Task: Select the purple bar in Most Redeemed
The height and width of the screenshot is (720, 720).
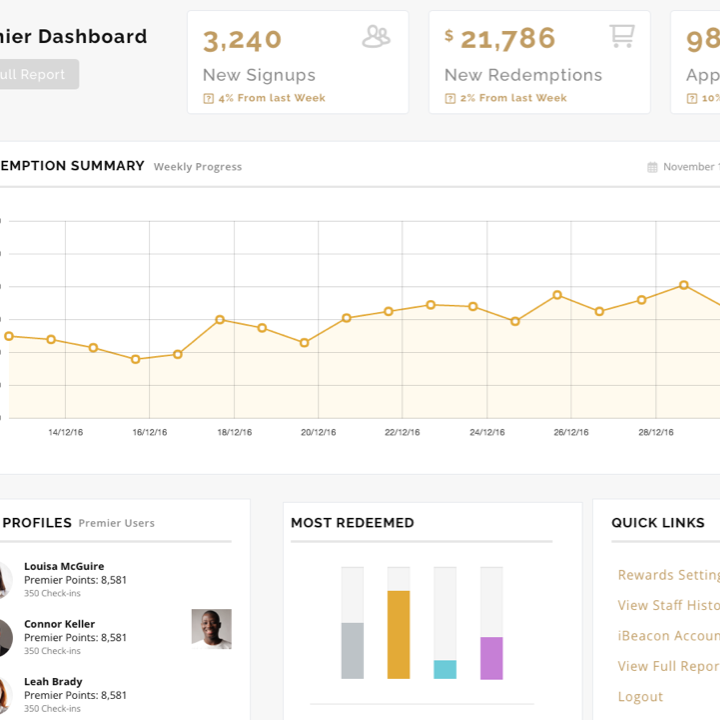Action: 491,657
